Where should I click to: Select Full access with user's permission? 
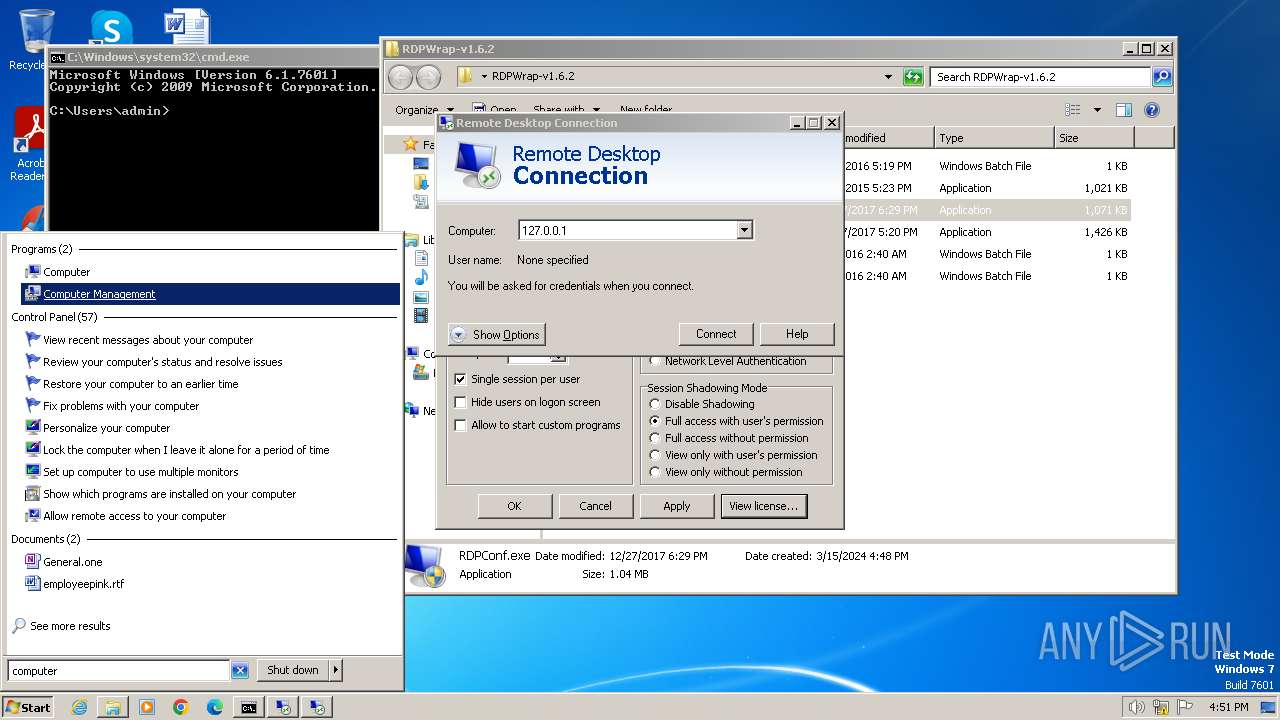(656, 421)
